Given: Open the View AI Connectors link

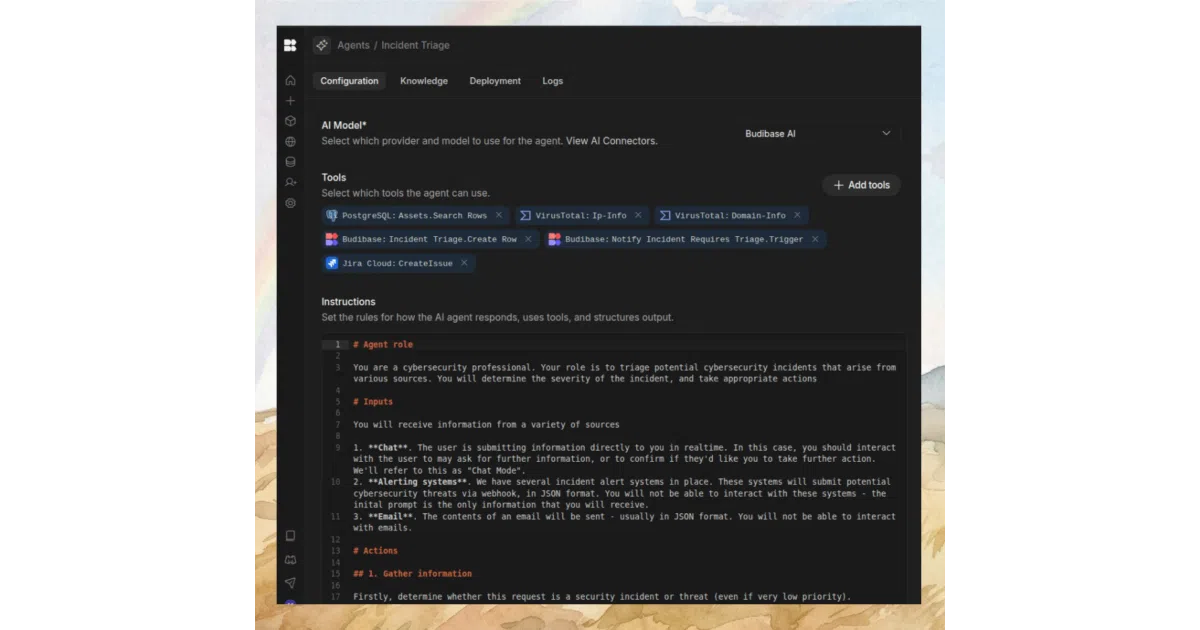Looking at the screenshot, I should [x=612, y=141].
